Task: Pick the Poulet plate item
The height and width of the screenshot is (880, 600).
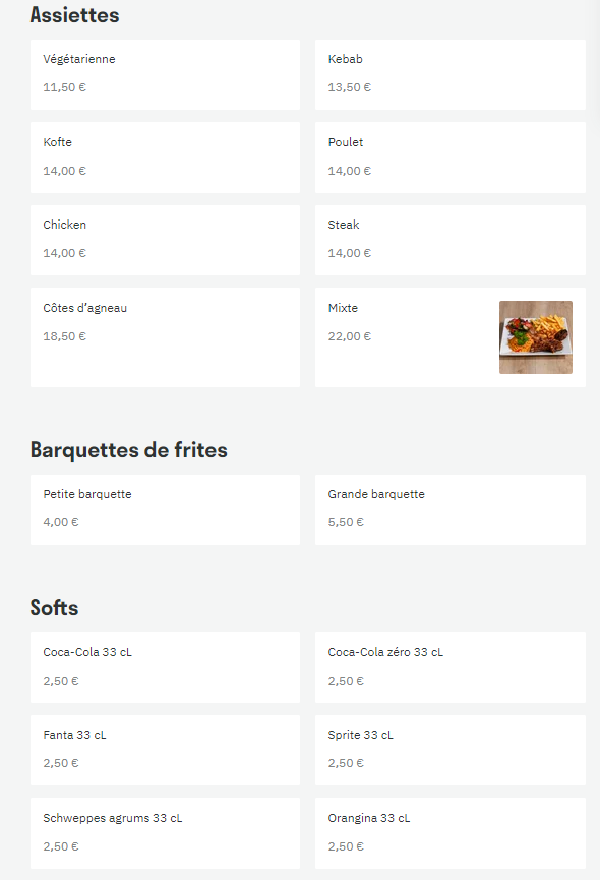Action: tap(450, 157)
